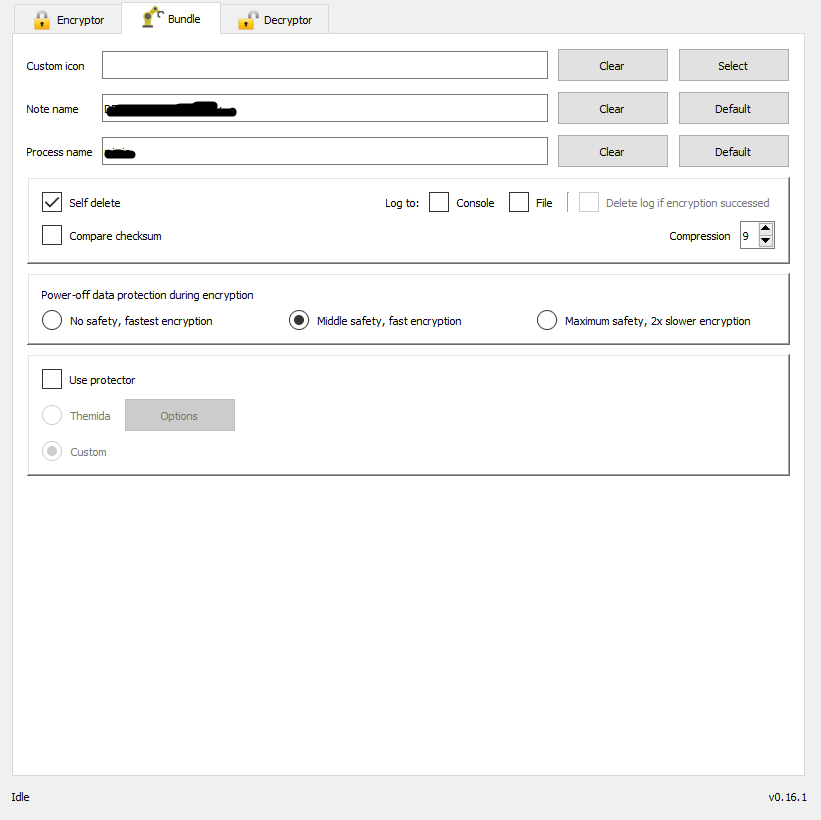821x820 pixels.
Task: Select the Middle safety, fast encryption option
Action: click(x=299, y=321)
